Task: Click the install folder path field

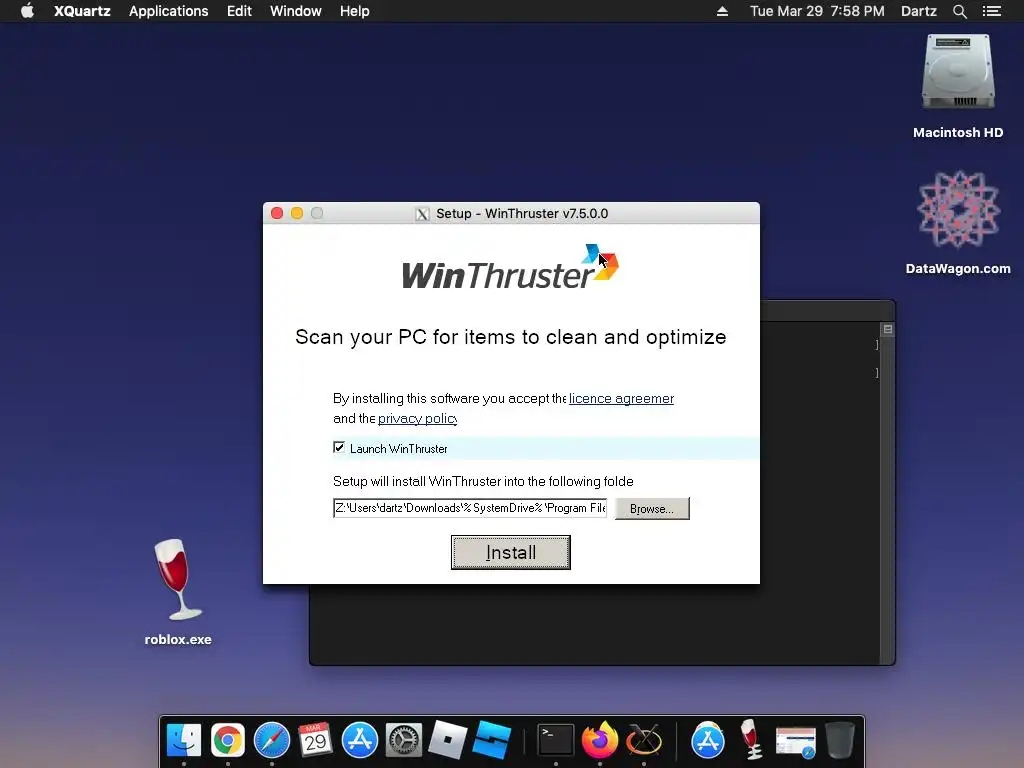Action: [x=470, y=508]
